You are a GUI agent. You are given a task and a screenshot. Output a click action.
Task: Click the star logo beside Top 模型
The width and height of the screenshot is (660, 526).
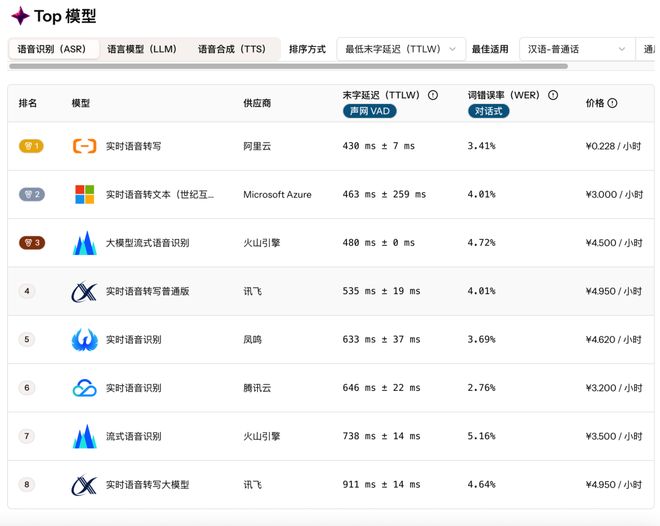(x=20, y=16)
